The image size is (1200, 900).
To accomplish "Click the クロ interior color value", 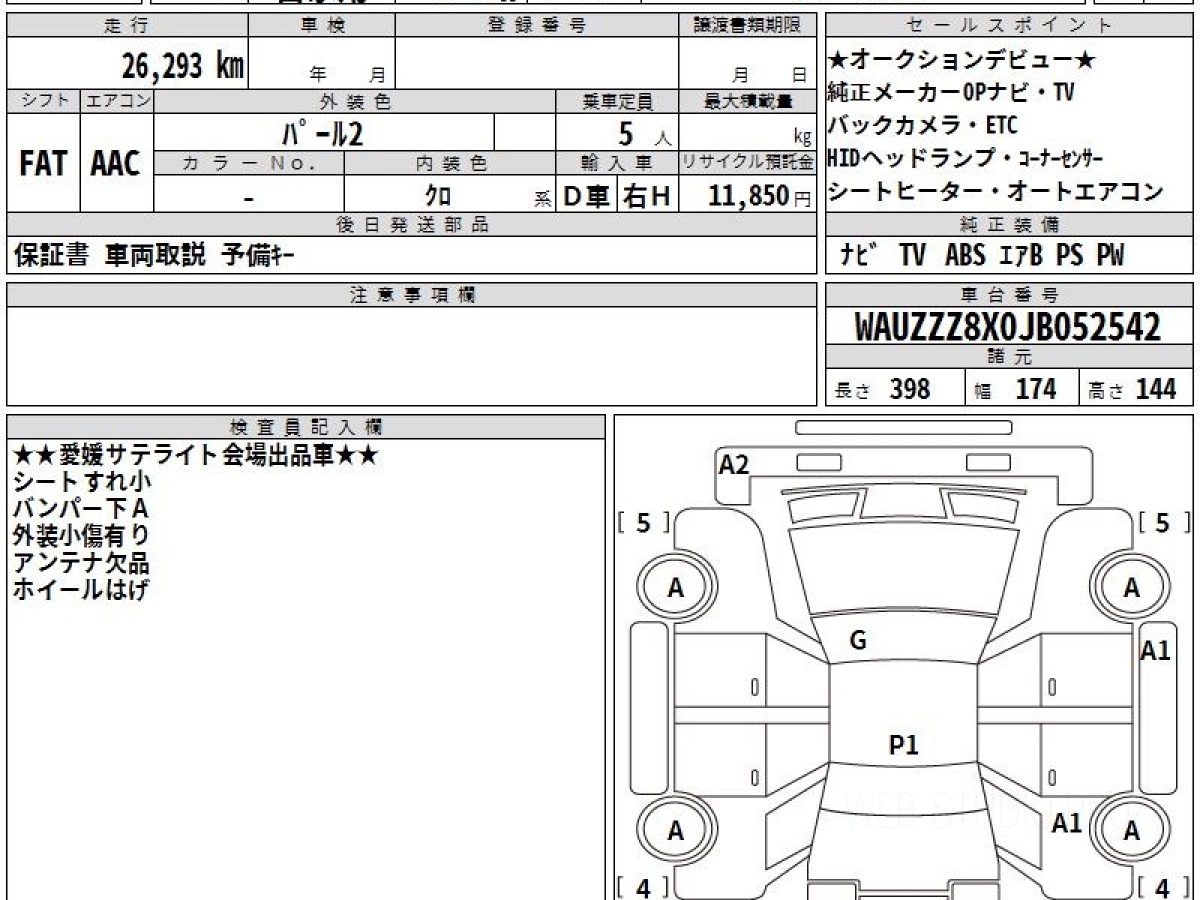I will click(438, 196).
